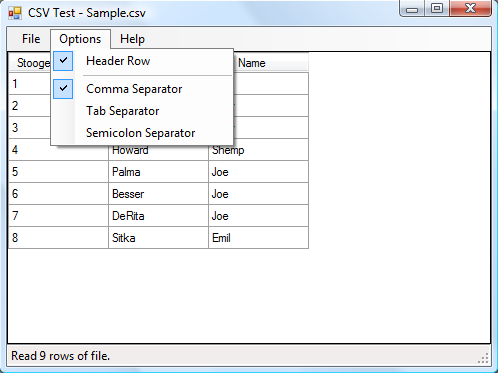Open the File menu
498x373 pixels.
pyautogui.click(x=31, y=39)
